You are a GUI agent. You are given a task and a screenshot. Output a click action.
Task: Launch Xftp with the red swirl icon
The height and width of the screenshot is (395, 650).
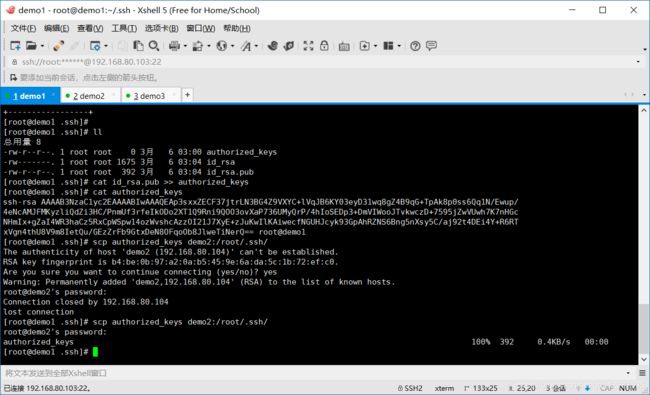[x=272, y=46]
